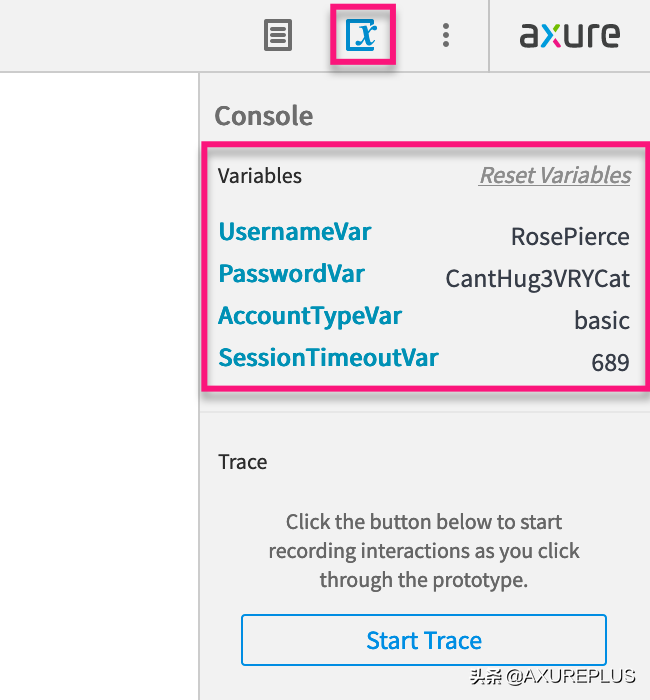Select the SessionTimeoutVar variable name
The width and height of the screenshot is (650, 700).
point(328,358)
